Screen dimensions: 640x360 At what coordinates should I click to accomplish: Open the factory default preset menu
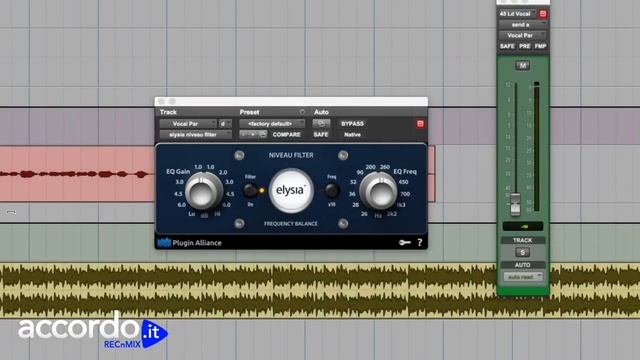tap(272, 124)
